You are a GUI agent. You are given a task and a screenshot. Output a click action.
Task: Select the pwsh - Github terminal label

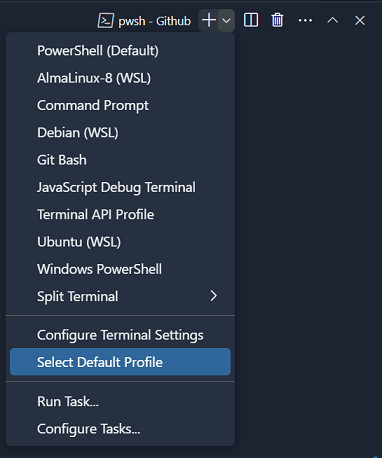point(155,21)
